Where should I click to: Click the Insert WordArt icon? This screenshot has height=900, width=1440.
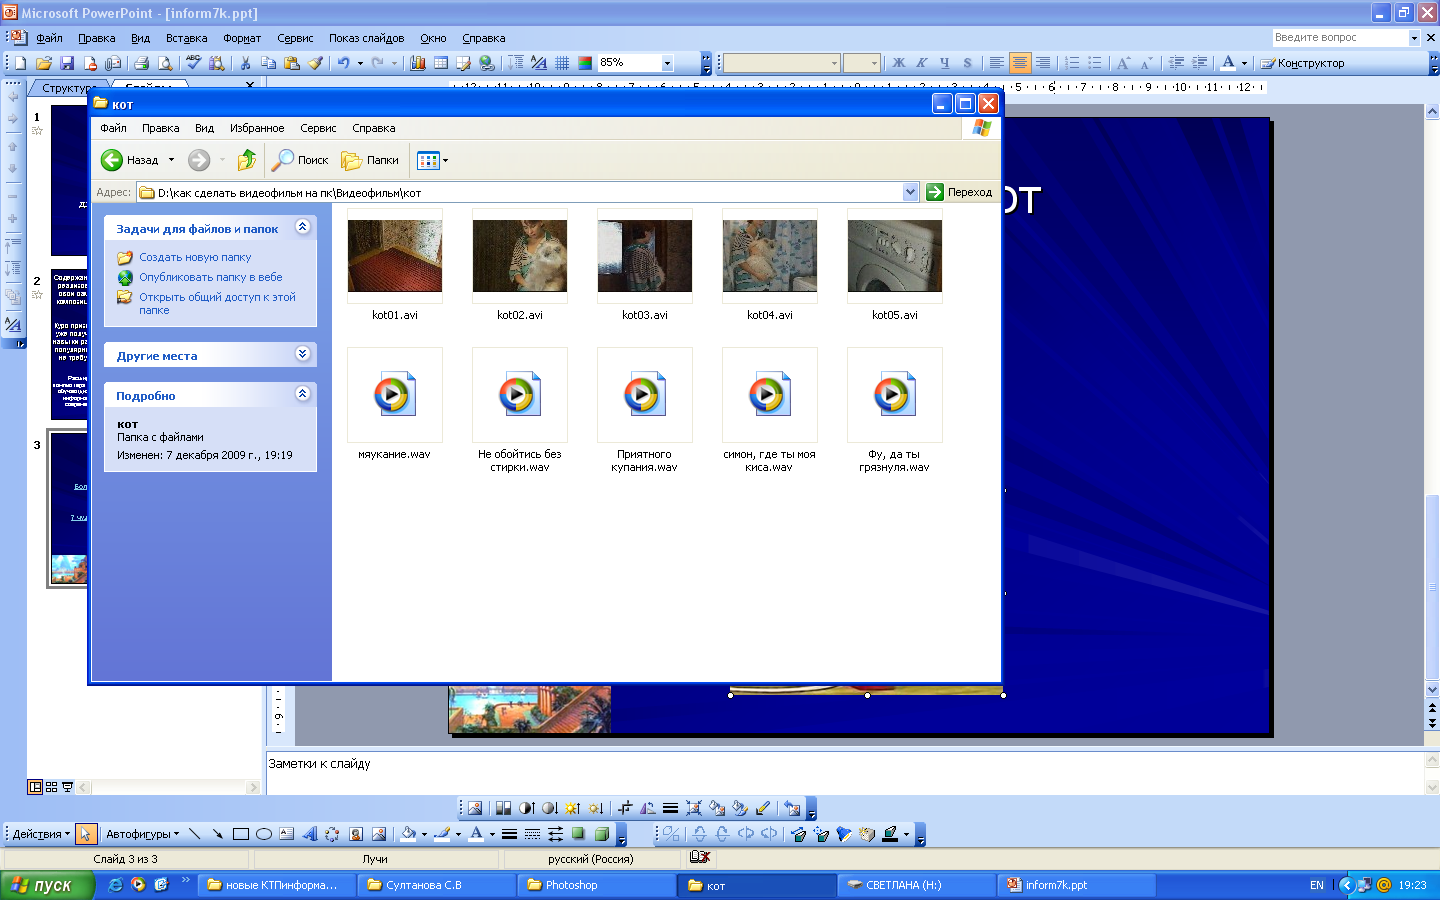[309, 834]
